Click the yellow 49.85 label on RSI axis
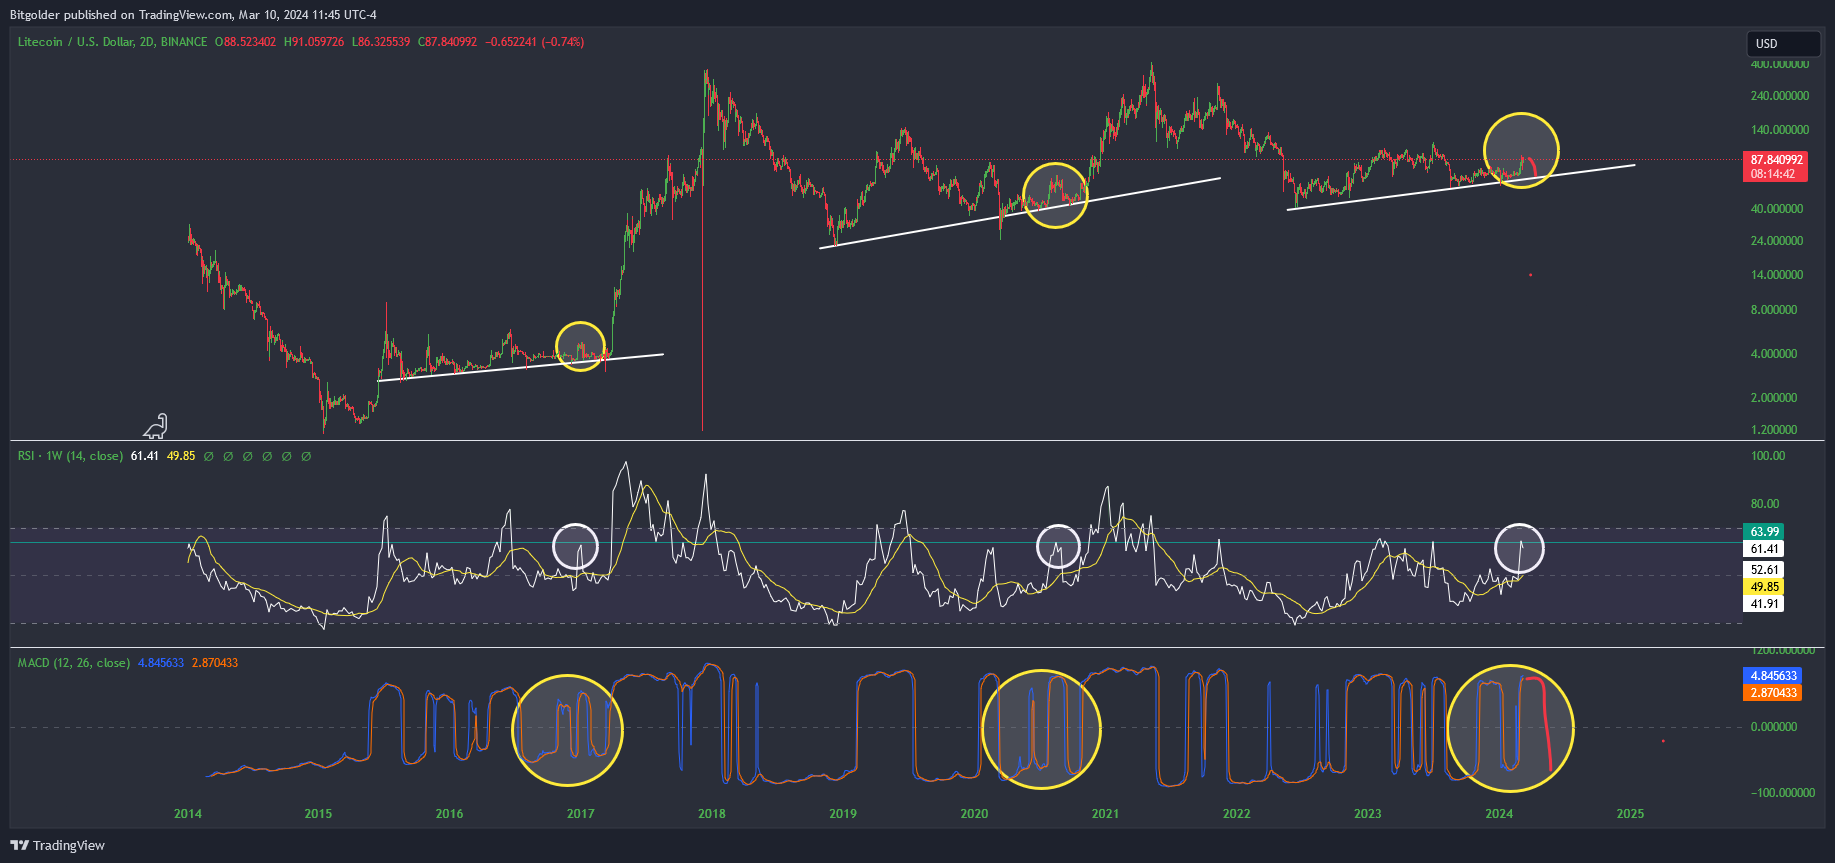1835x863 pixels. [x=1764, y=587]
